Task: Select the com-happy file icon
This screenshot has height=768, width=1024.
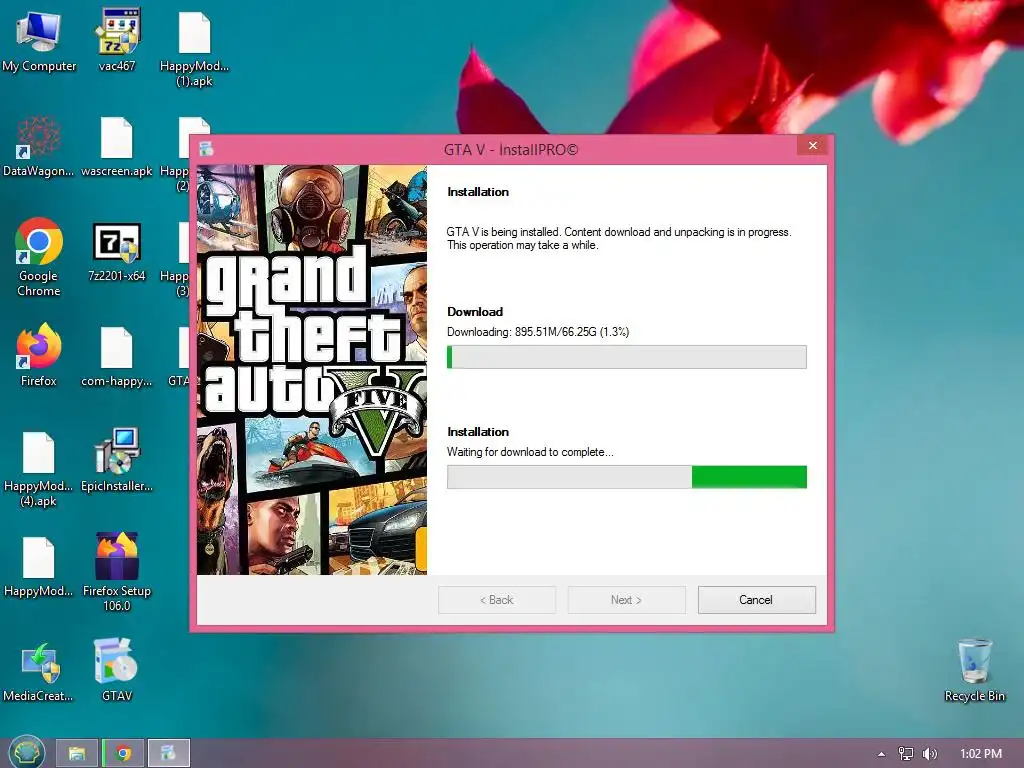Action: (x=117, y=356)
